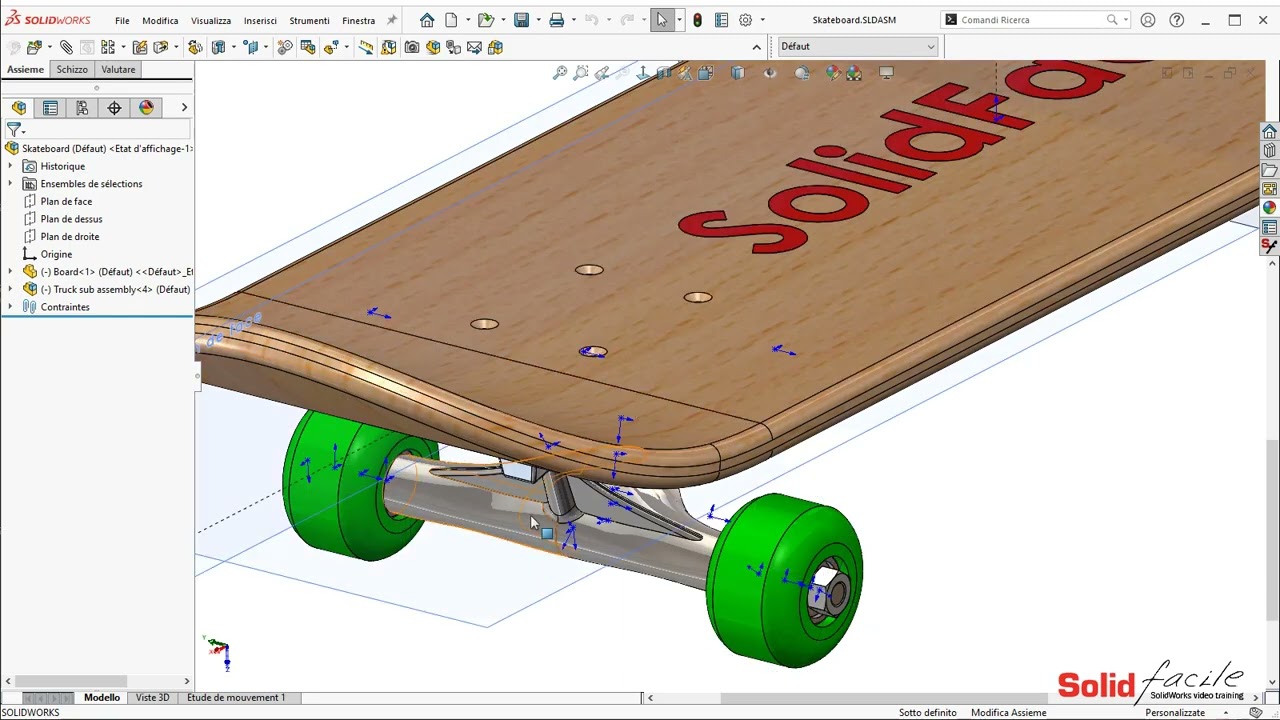Create a new document

click(x=451, y=20)
